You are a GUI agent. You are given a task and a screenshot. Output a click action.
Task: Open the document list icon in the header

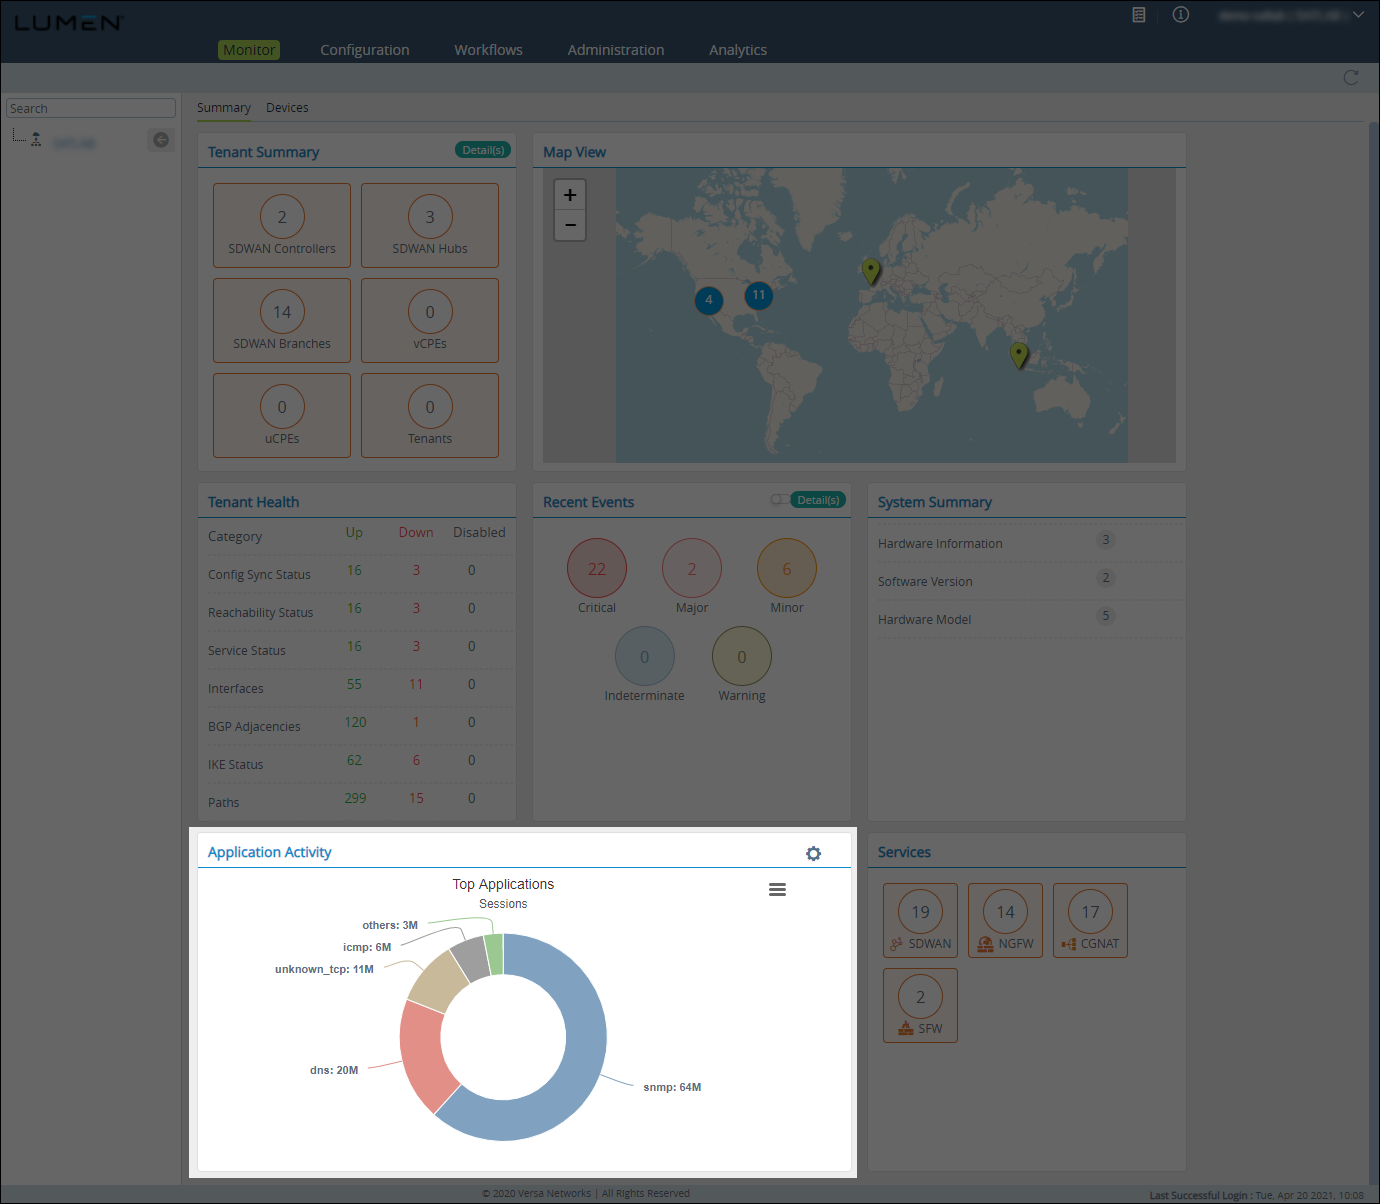1138,15
